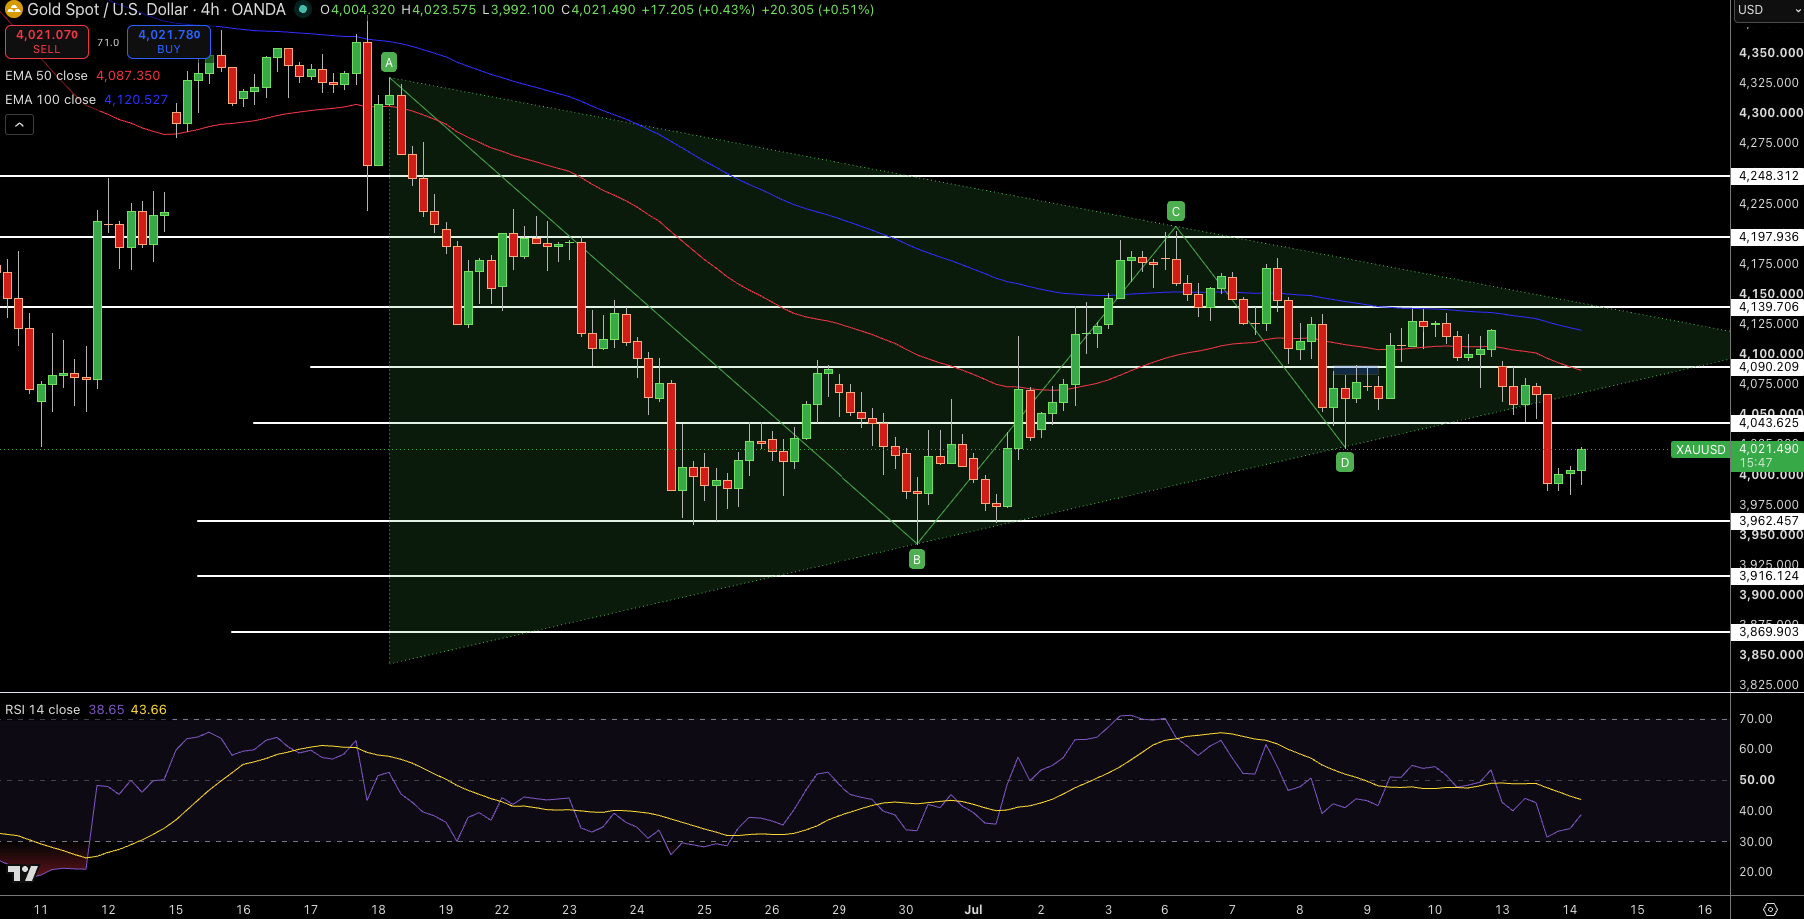Click the 4,248.312 horizontal line label

(1768, 176)
